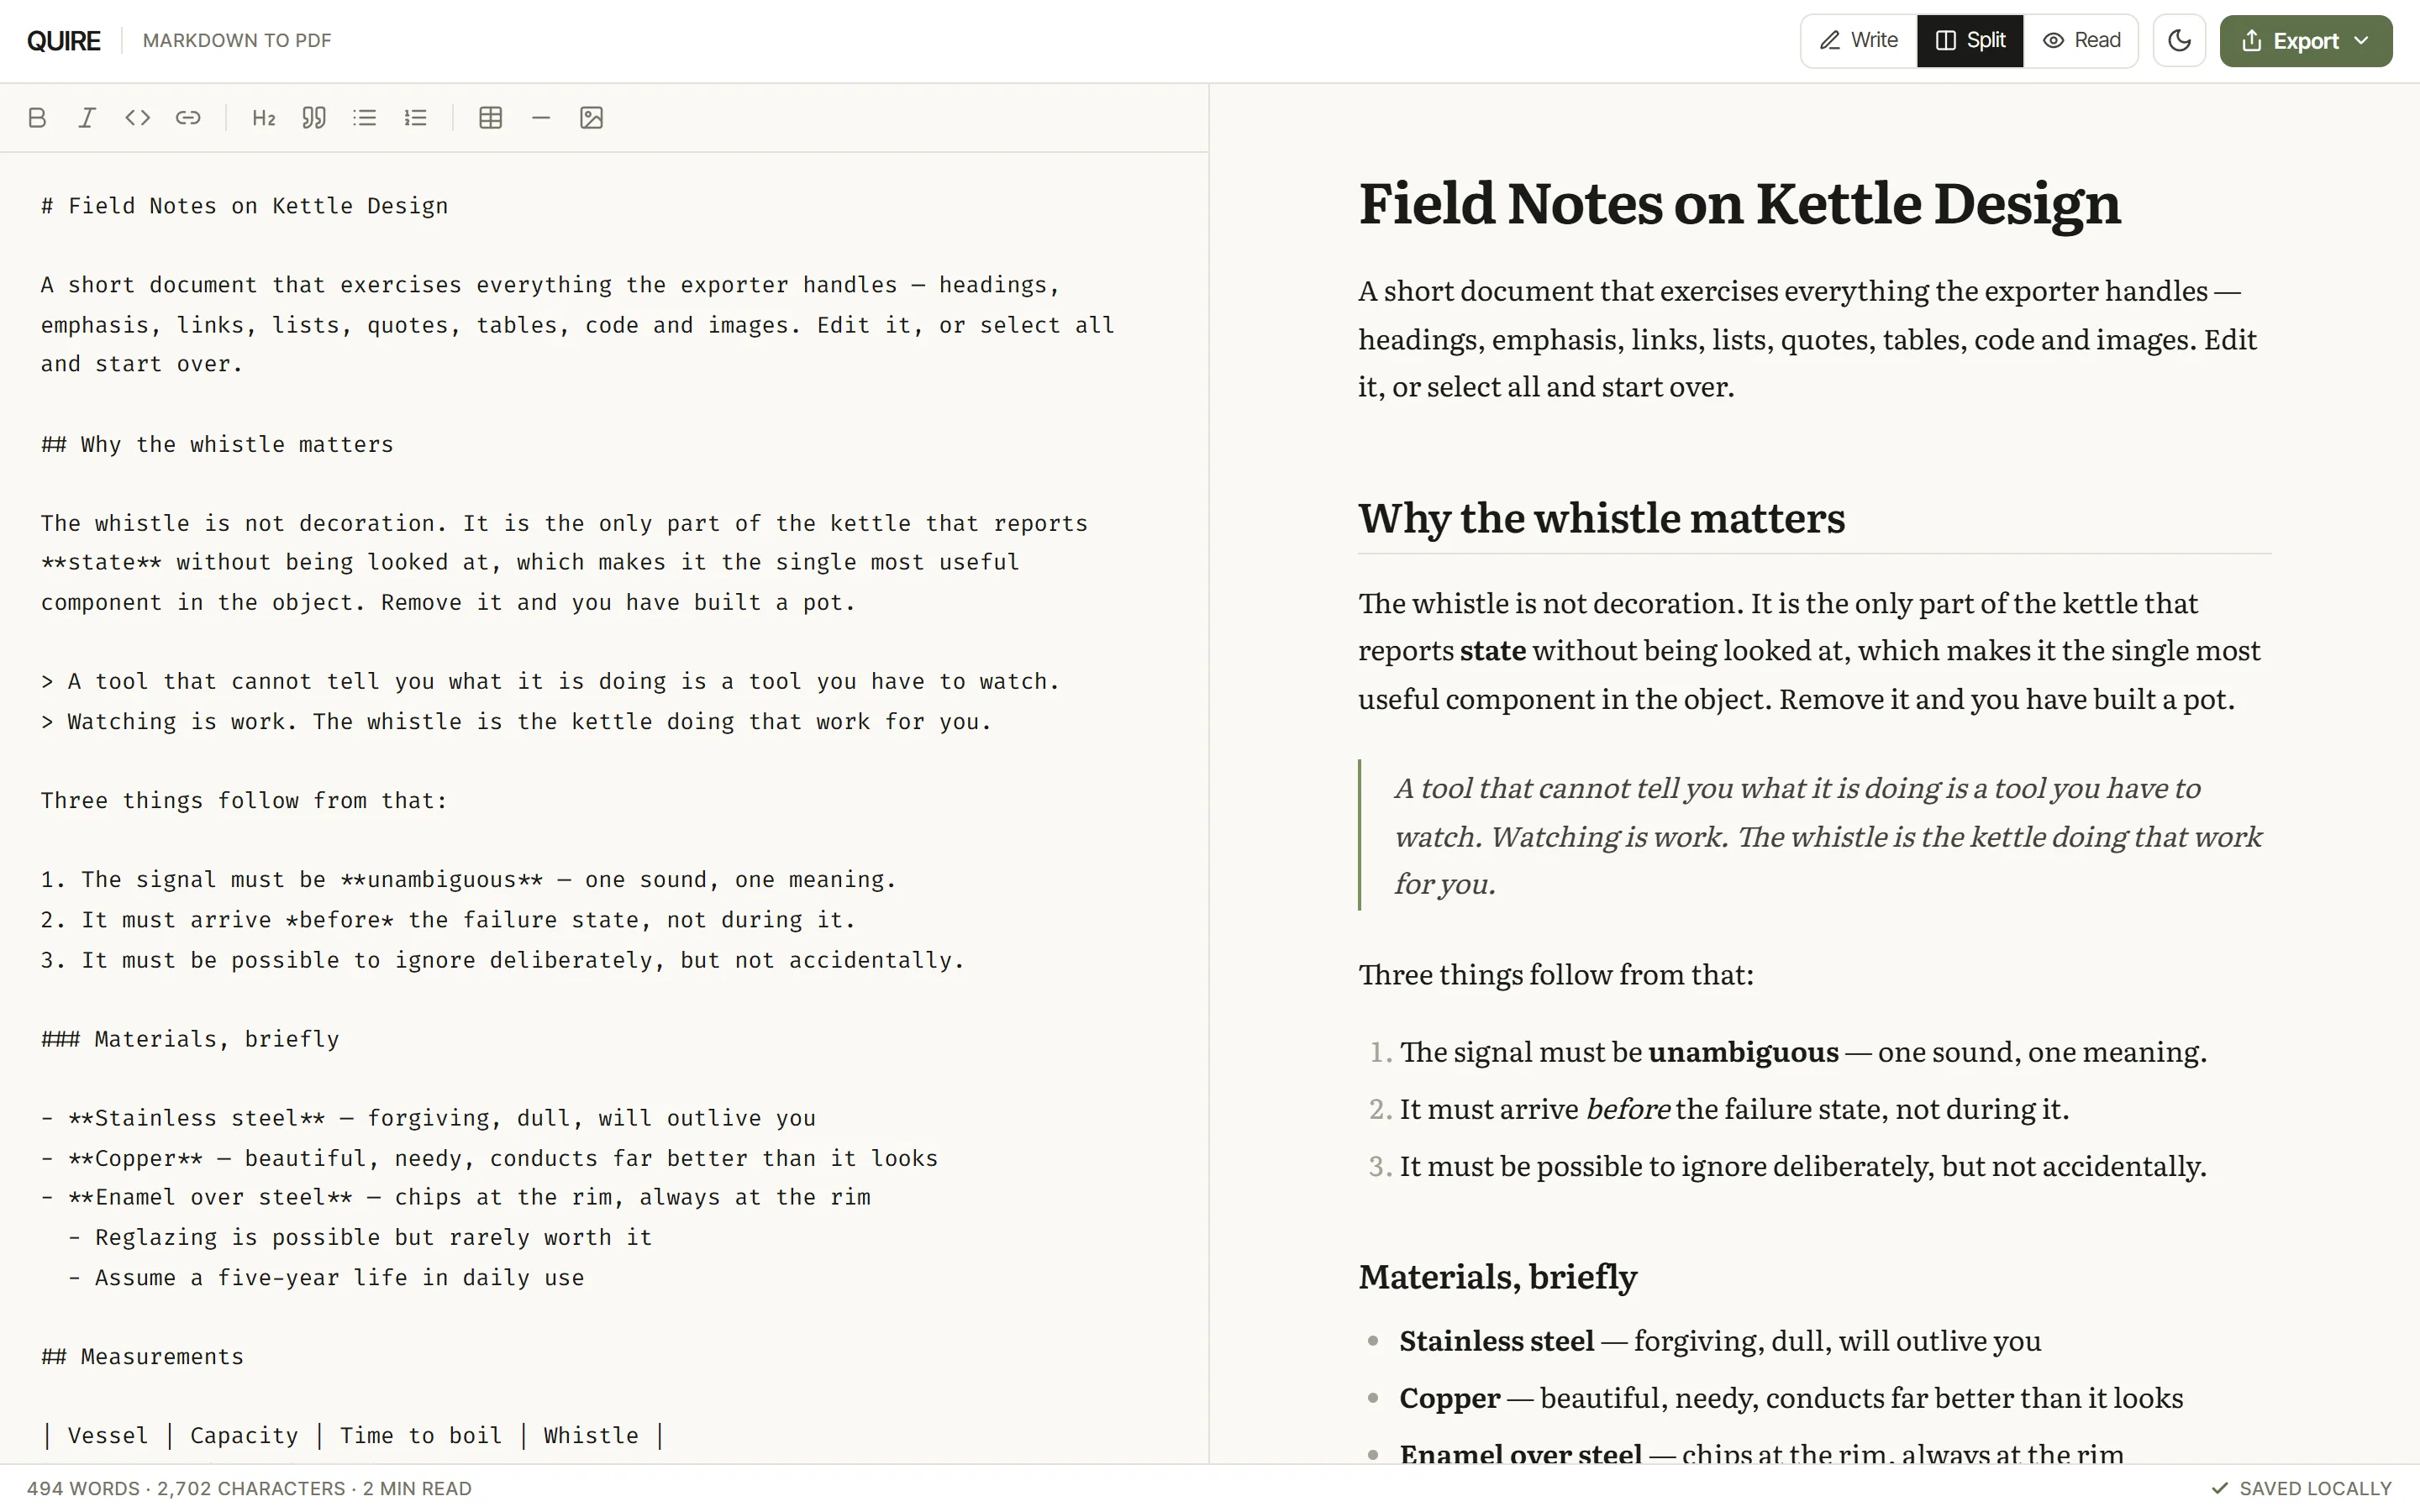This screenshot has width=2420, height=1512.
Task: Apply bold formatting from toolbar
Action: (37, 118)
